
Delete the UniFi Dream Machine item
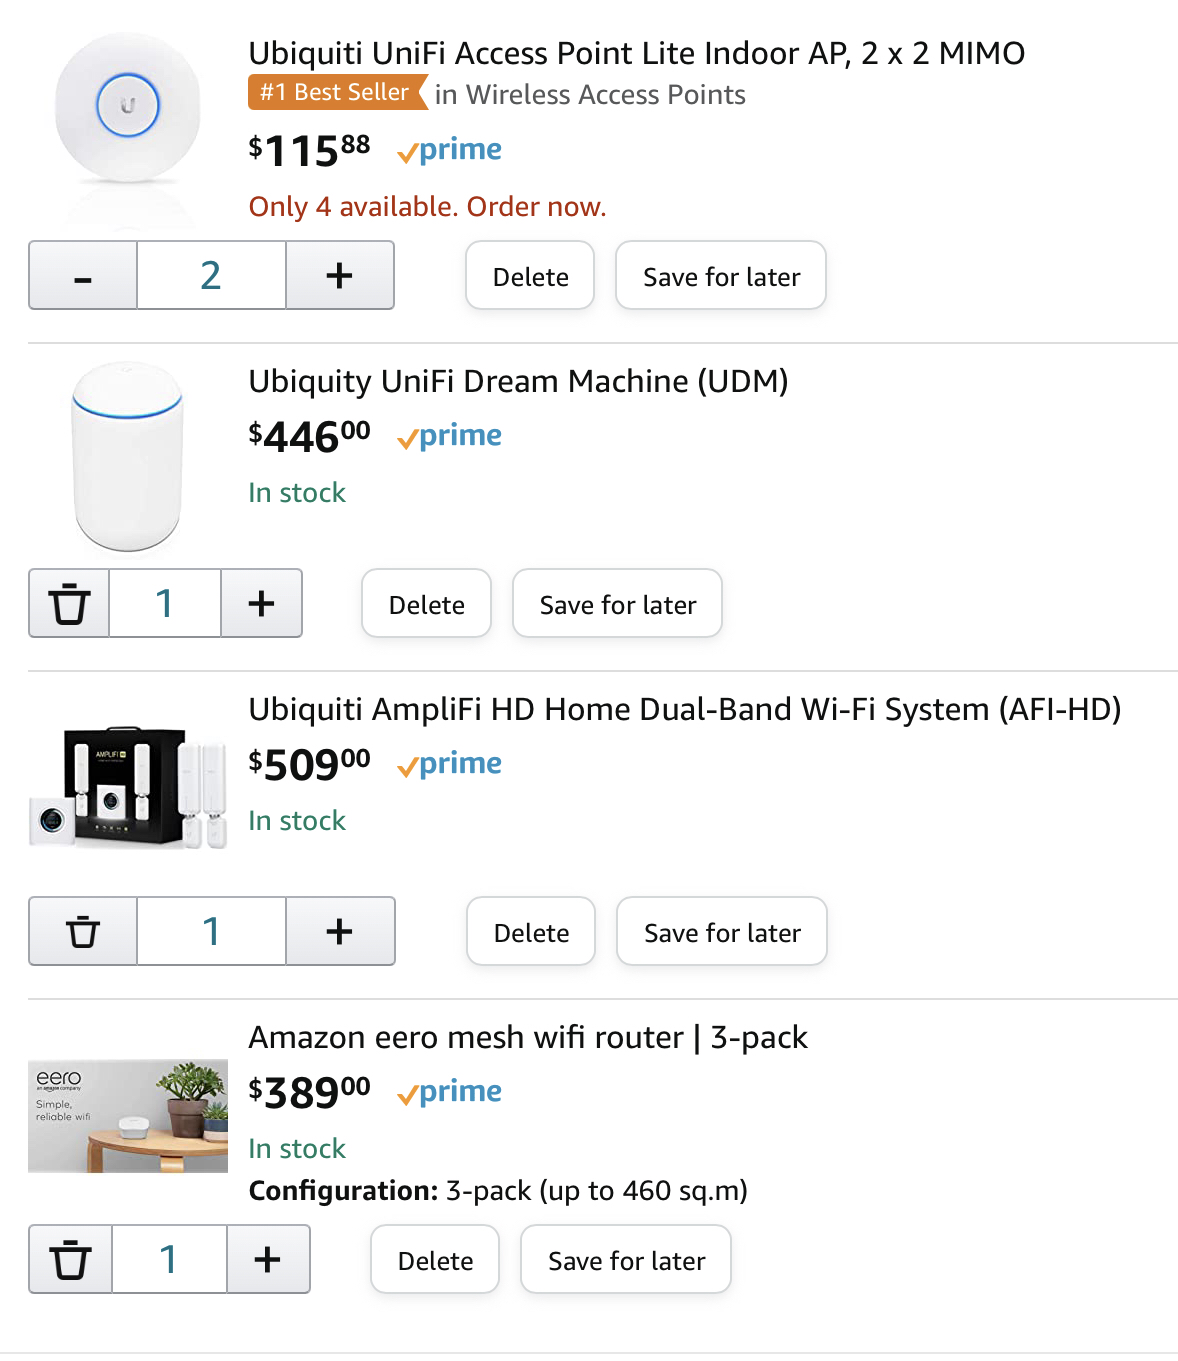click(426, 604)
